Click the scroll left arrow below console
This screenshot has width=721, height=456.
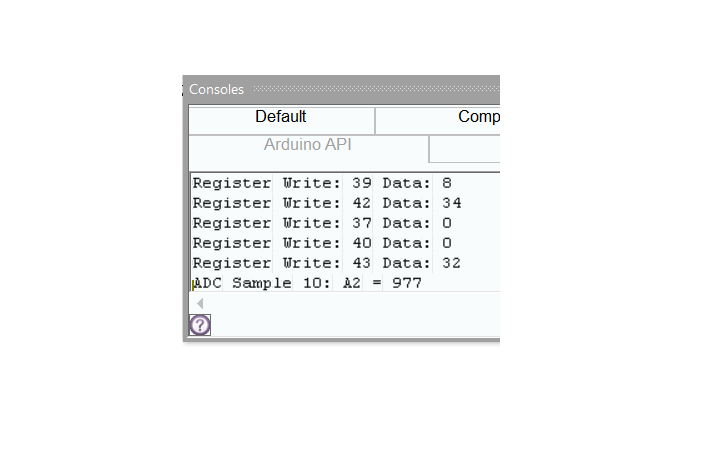[x=200, y=303]
